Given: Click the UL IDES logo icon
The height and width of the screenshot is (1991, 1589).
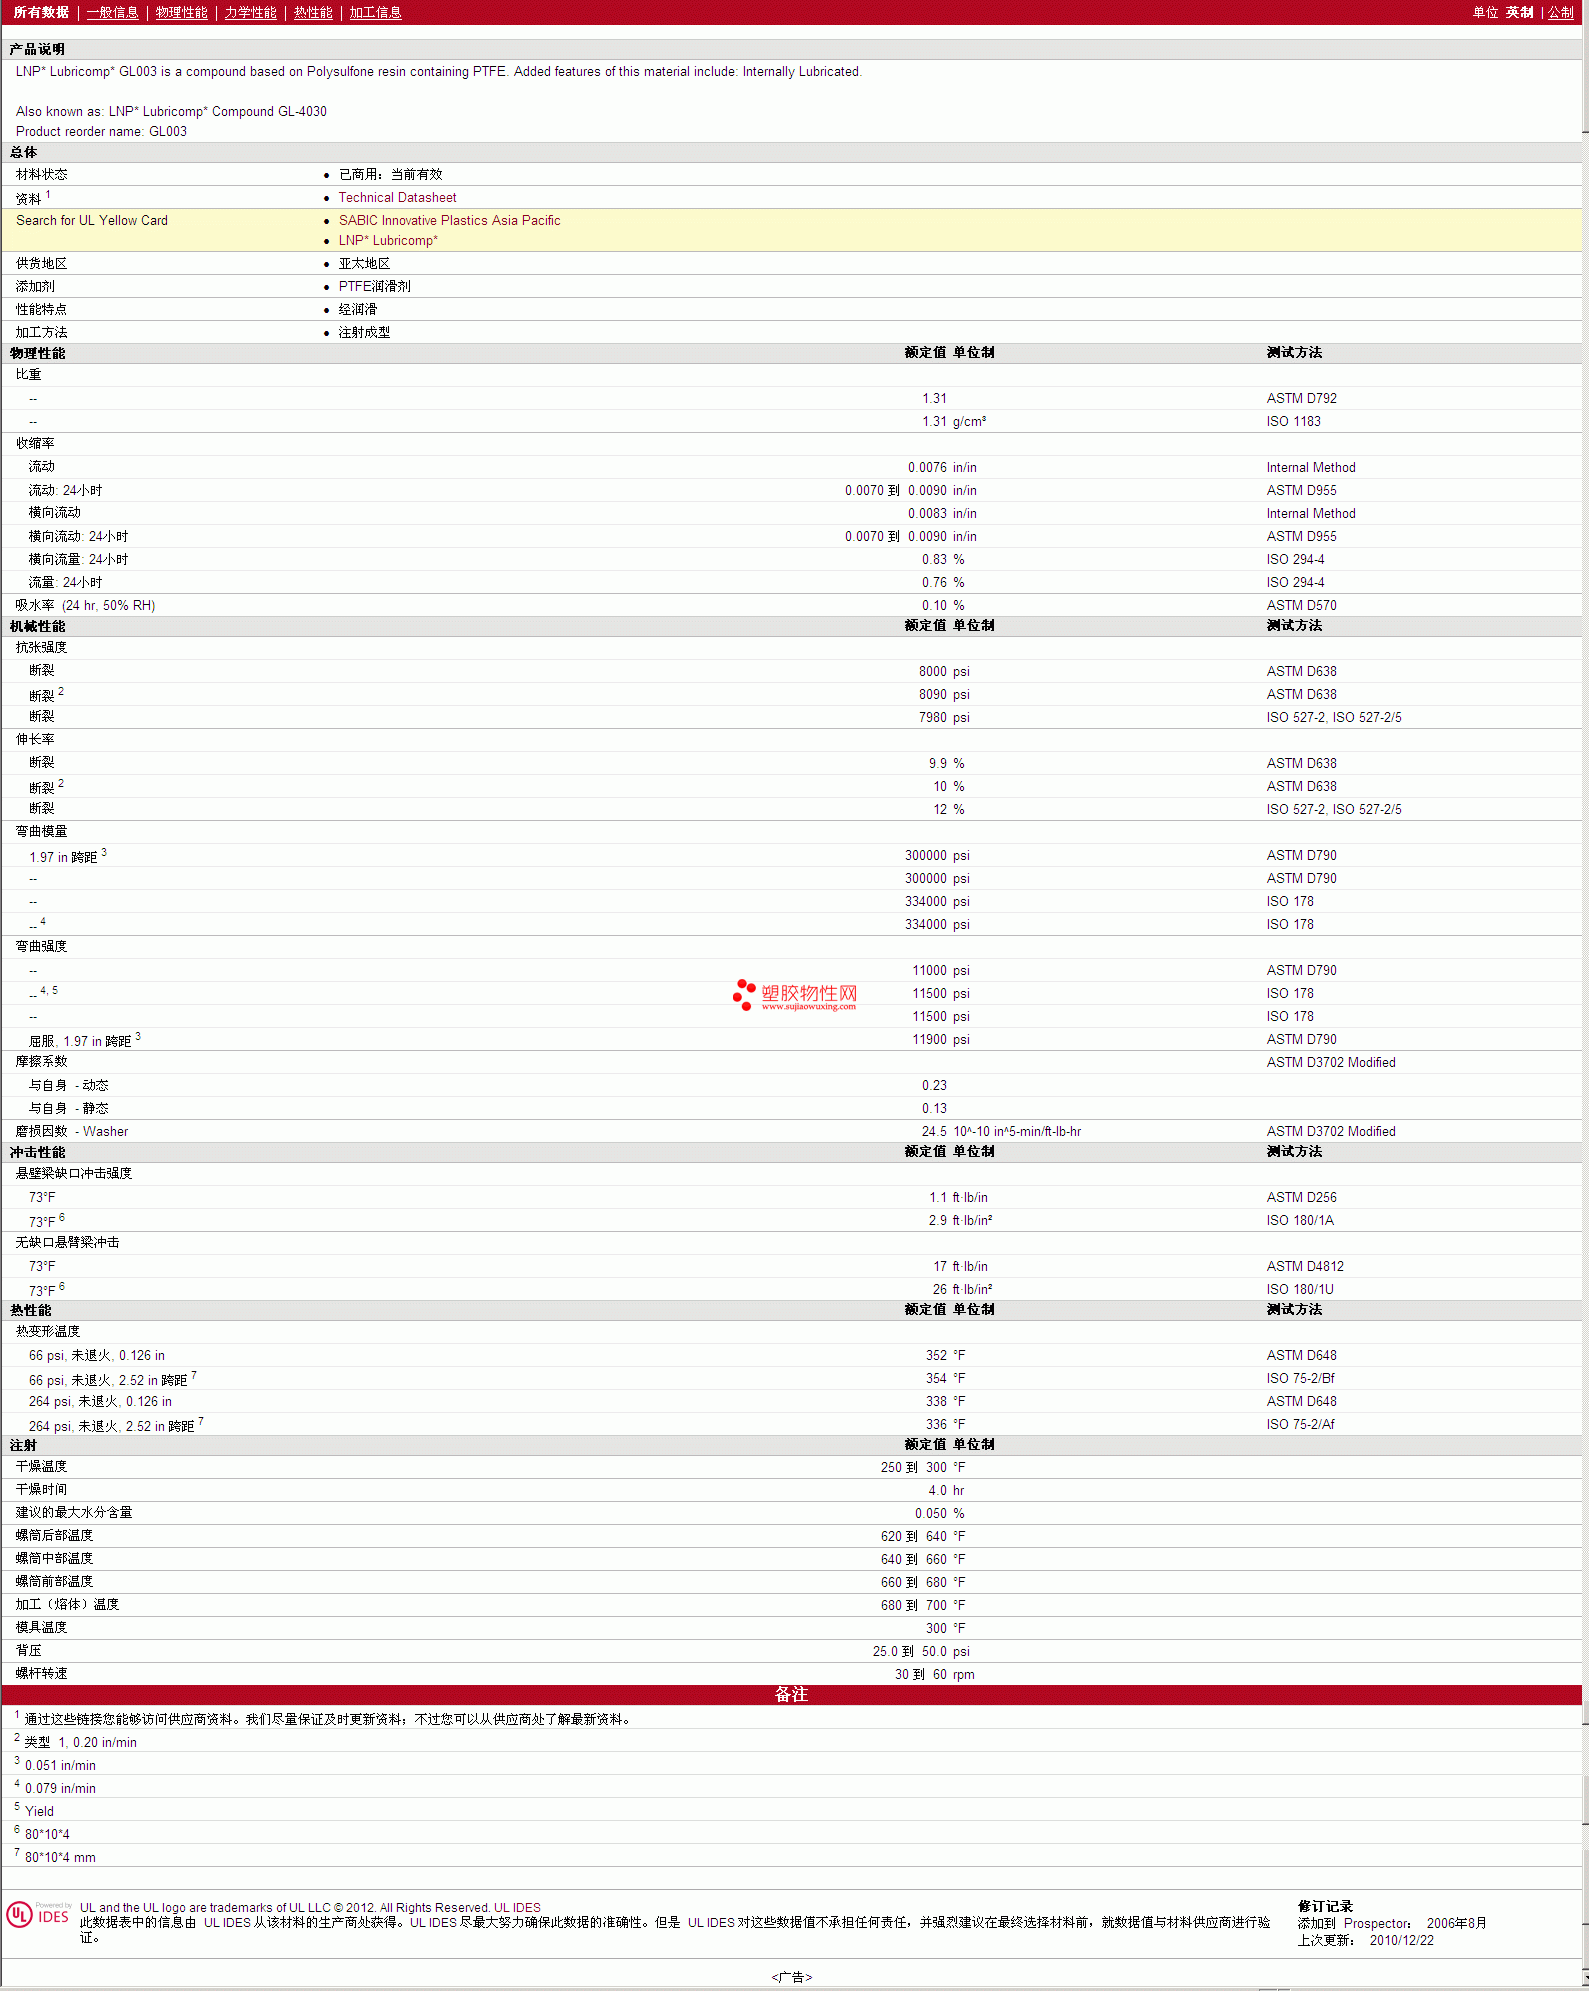Looking at the screenshot, I should 38,1914.
